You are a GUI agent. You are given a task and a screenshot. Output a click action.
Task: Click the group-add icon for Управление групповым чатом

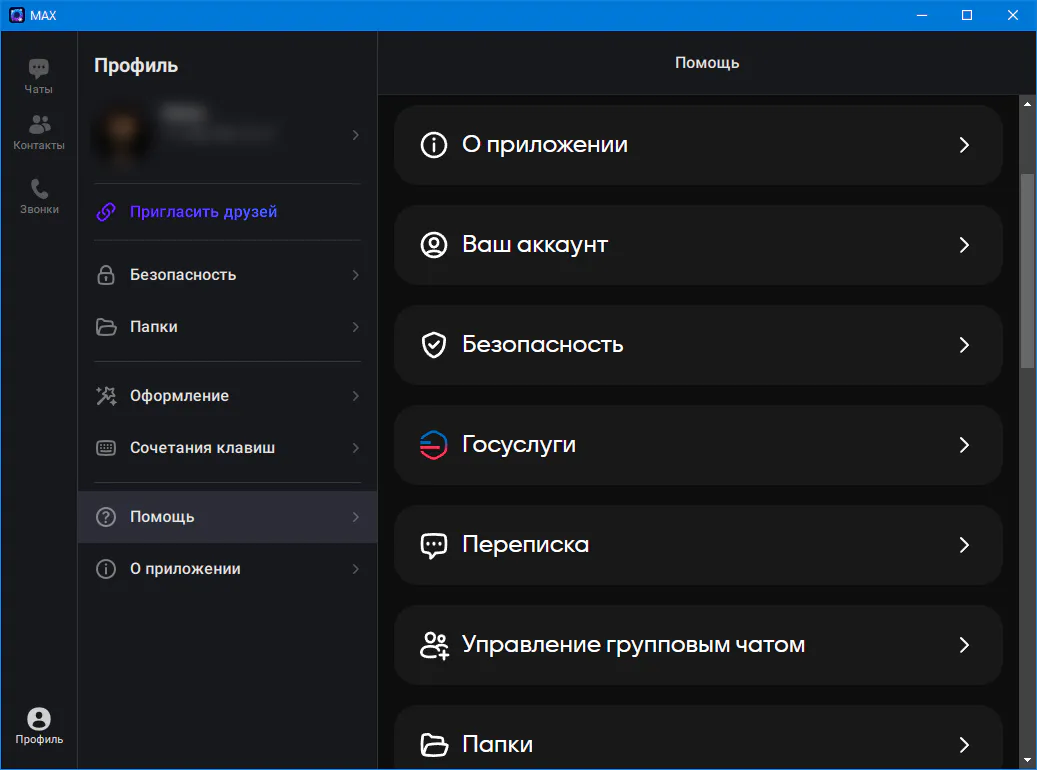[433, 645]
